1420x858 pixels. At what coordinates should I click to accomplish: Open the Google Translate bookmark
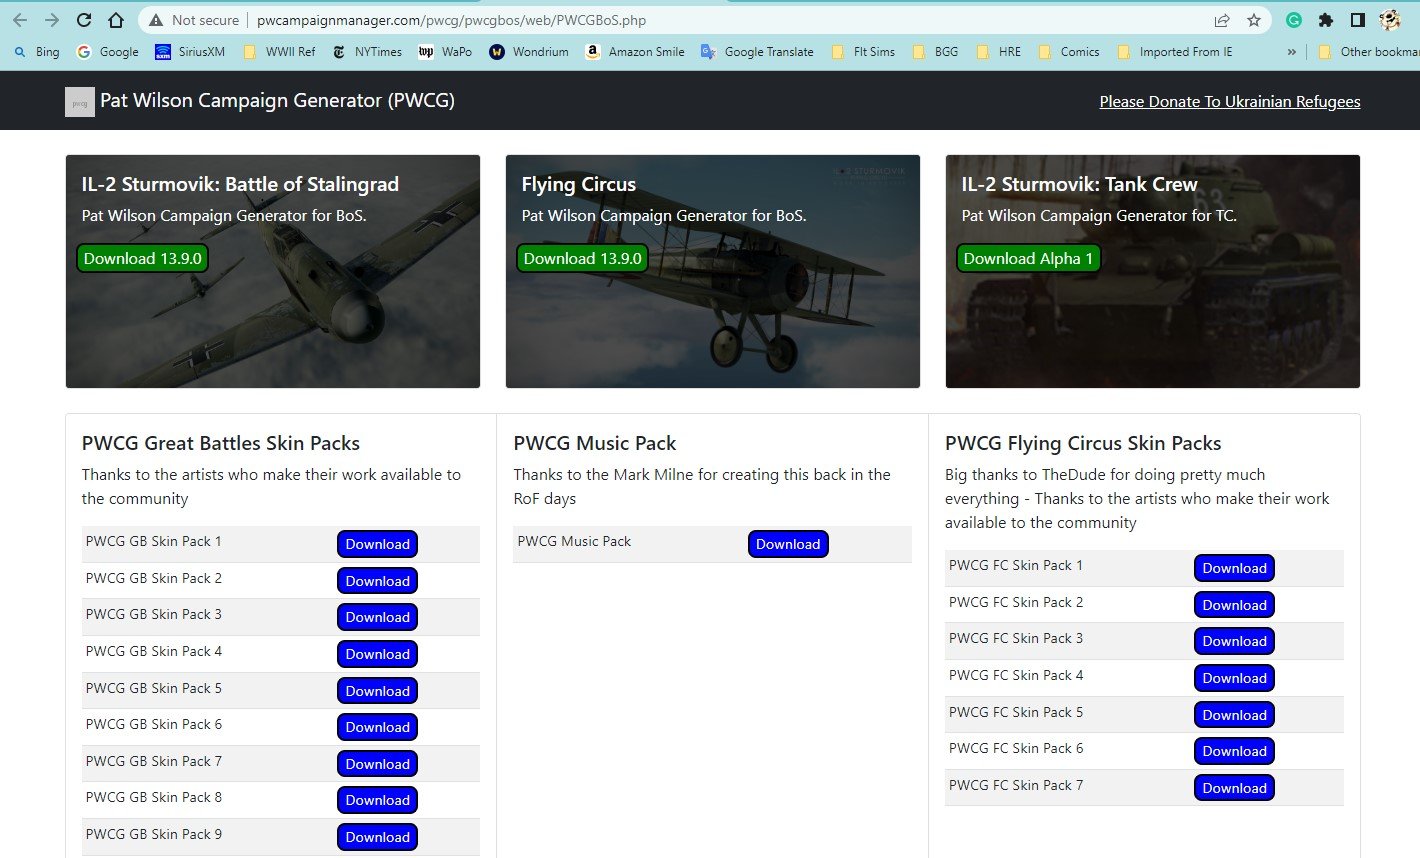pyautogui.click(x=757, y=52)
